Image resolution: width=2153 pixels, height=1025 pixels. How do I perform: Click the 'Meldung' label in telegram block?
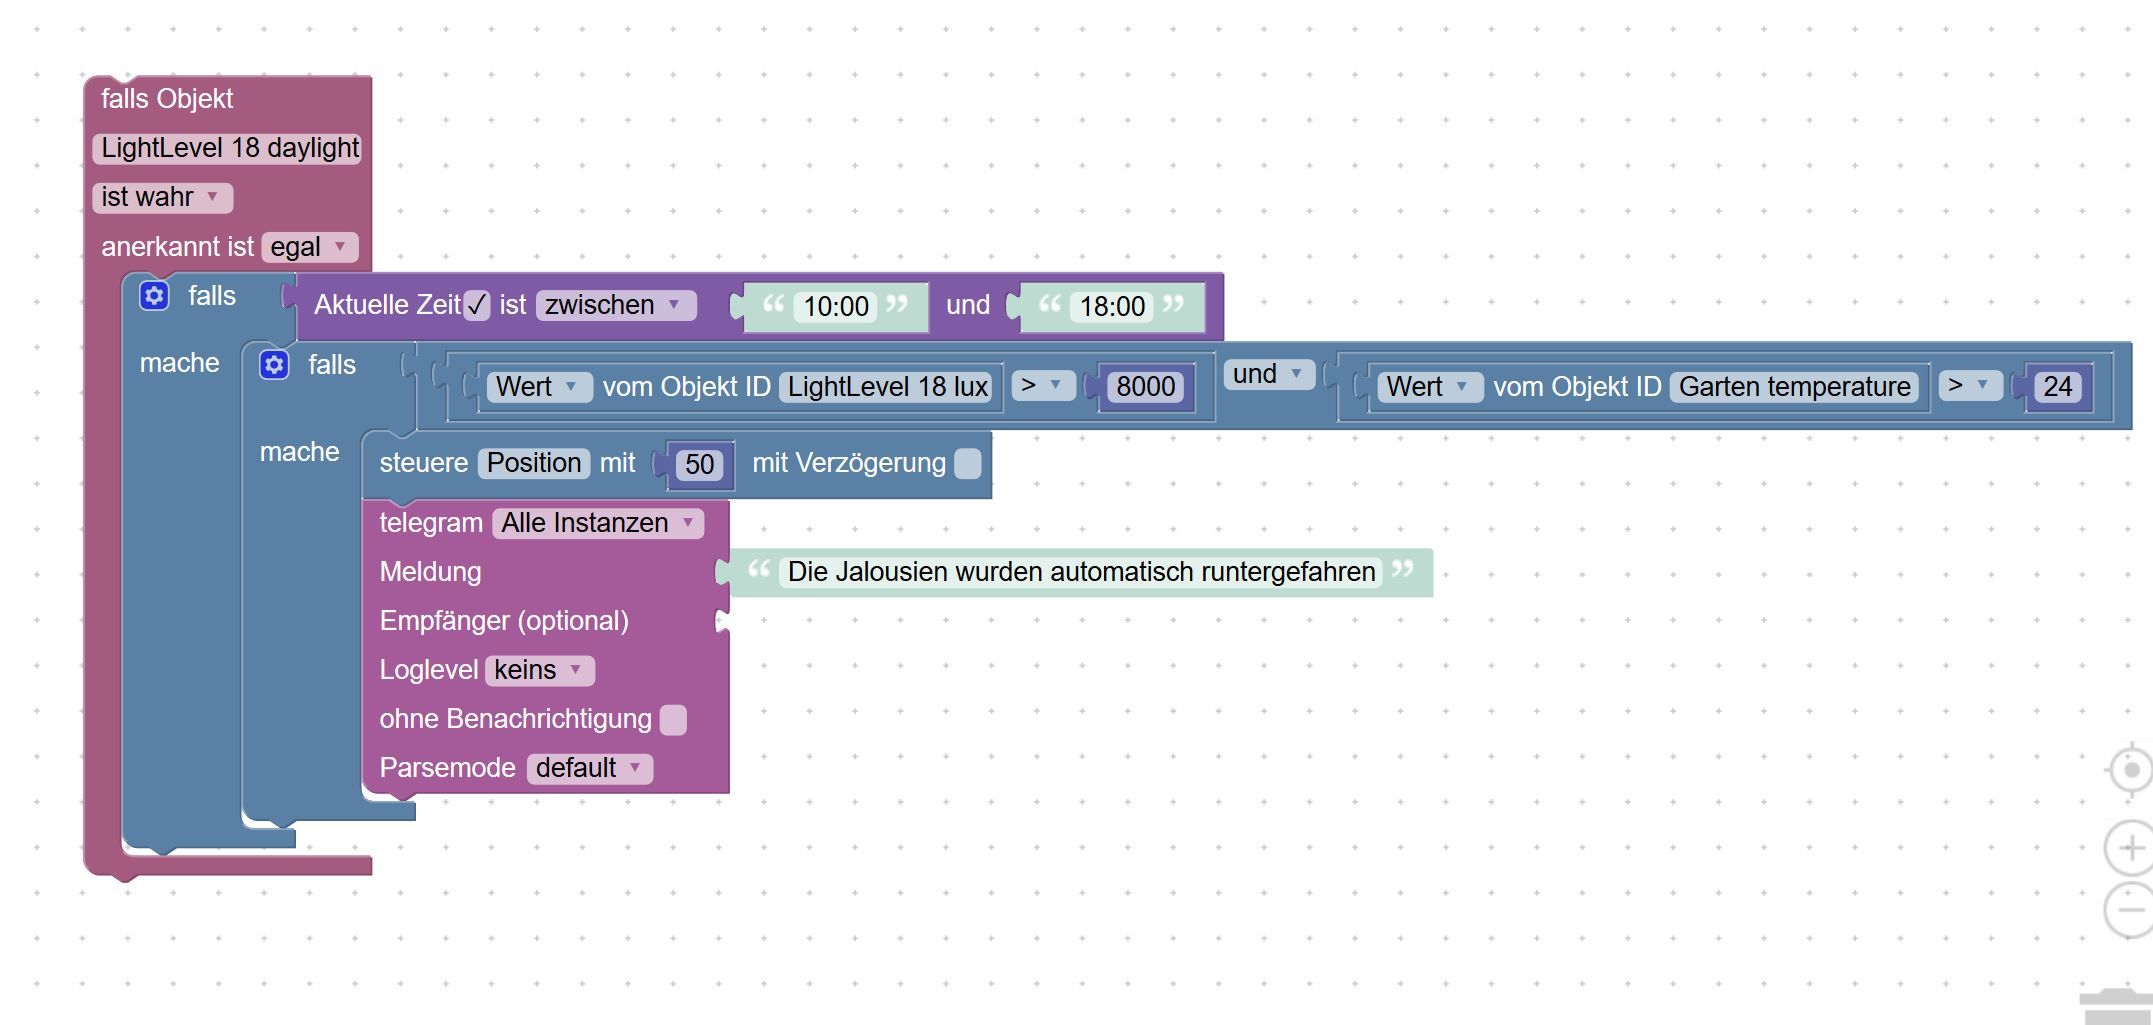[430, 572]
